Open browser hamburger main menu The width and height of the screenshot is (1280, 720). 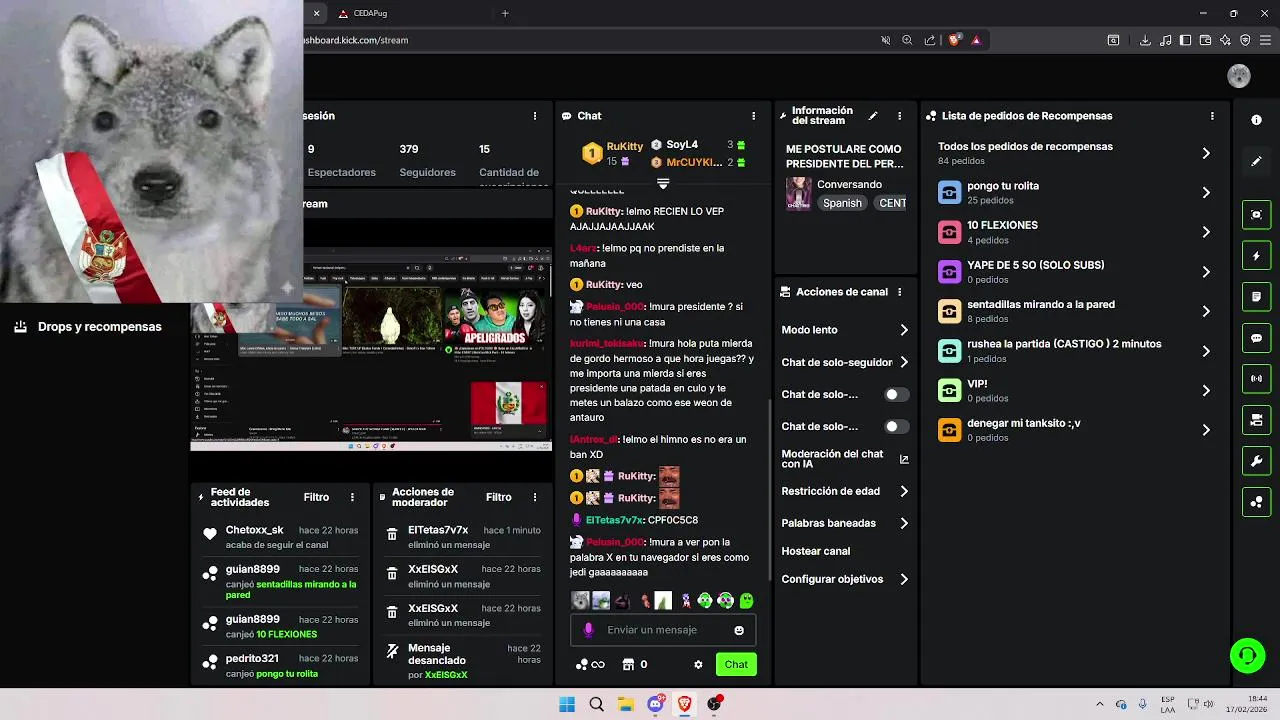pos(1265,40)
